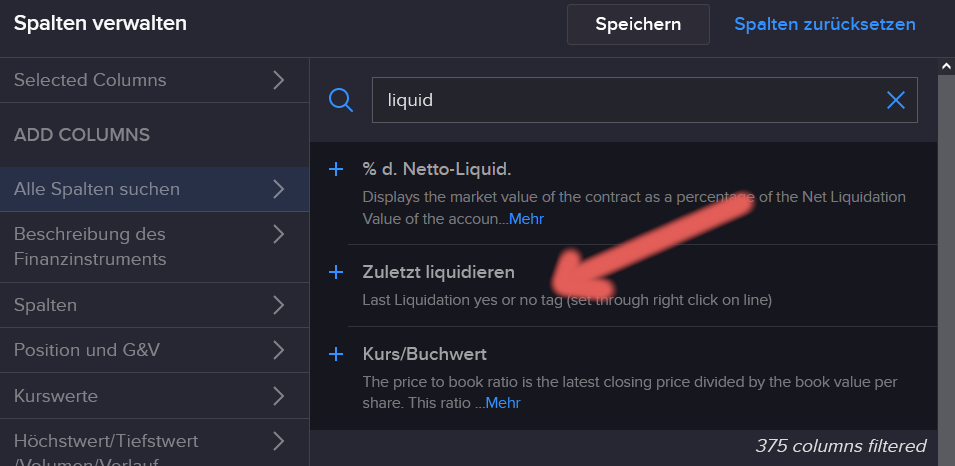
Task: Click the vertical scrollbar on the right
Action: 946,250
